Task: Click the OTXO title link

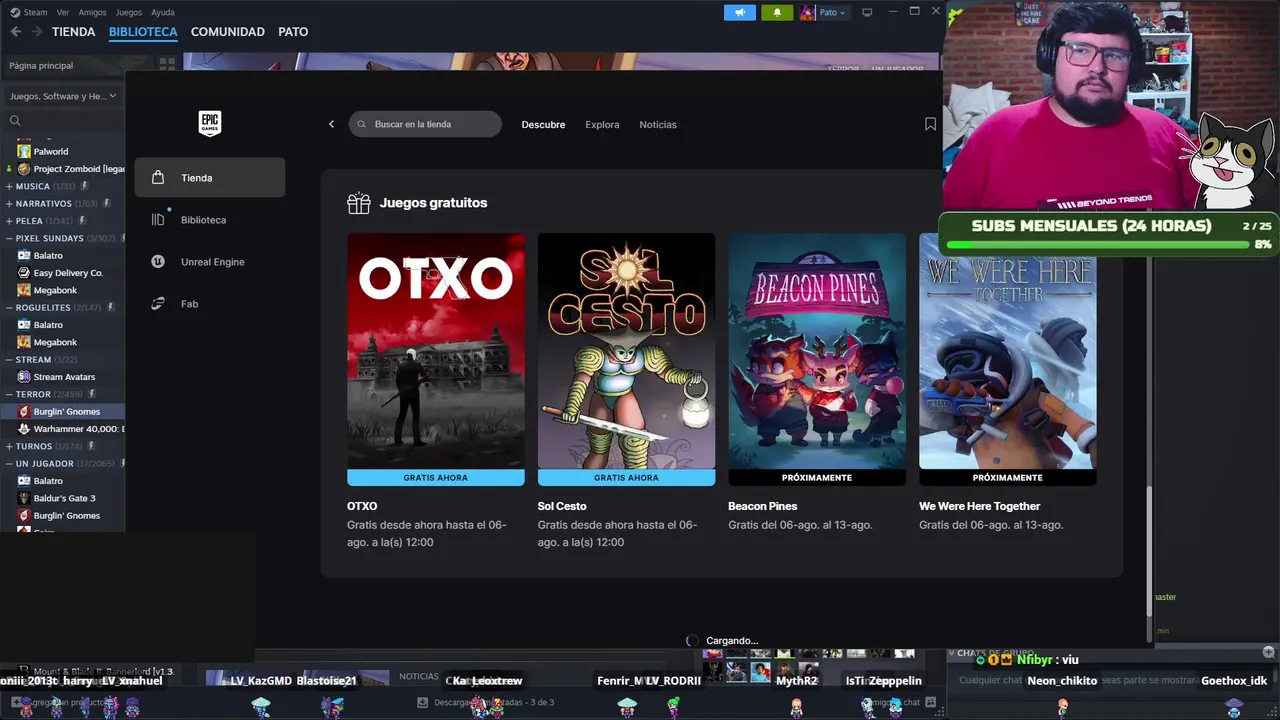Action: [x=362, y=506]
